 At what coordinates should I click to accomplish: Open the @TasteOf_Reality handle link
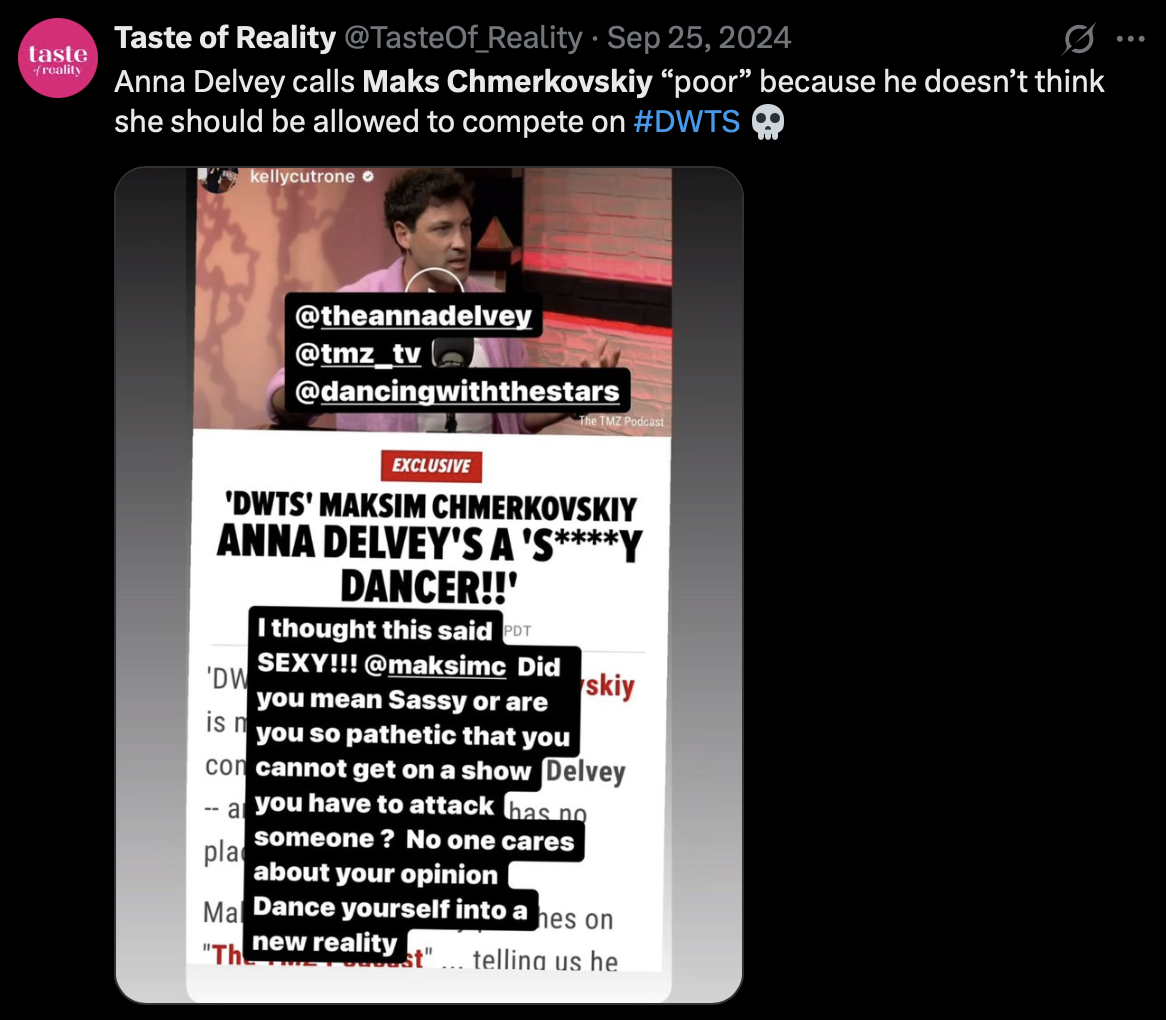463,38
